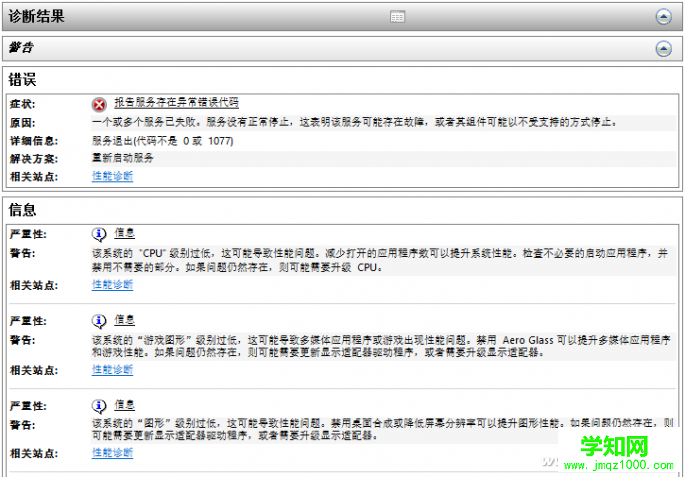The width and height of the screenshot is (685, 477).
Task: Open the 信息 link above the 桌面合成 warning
Action: [124, 404]
